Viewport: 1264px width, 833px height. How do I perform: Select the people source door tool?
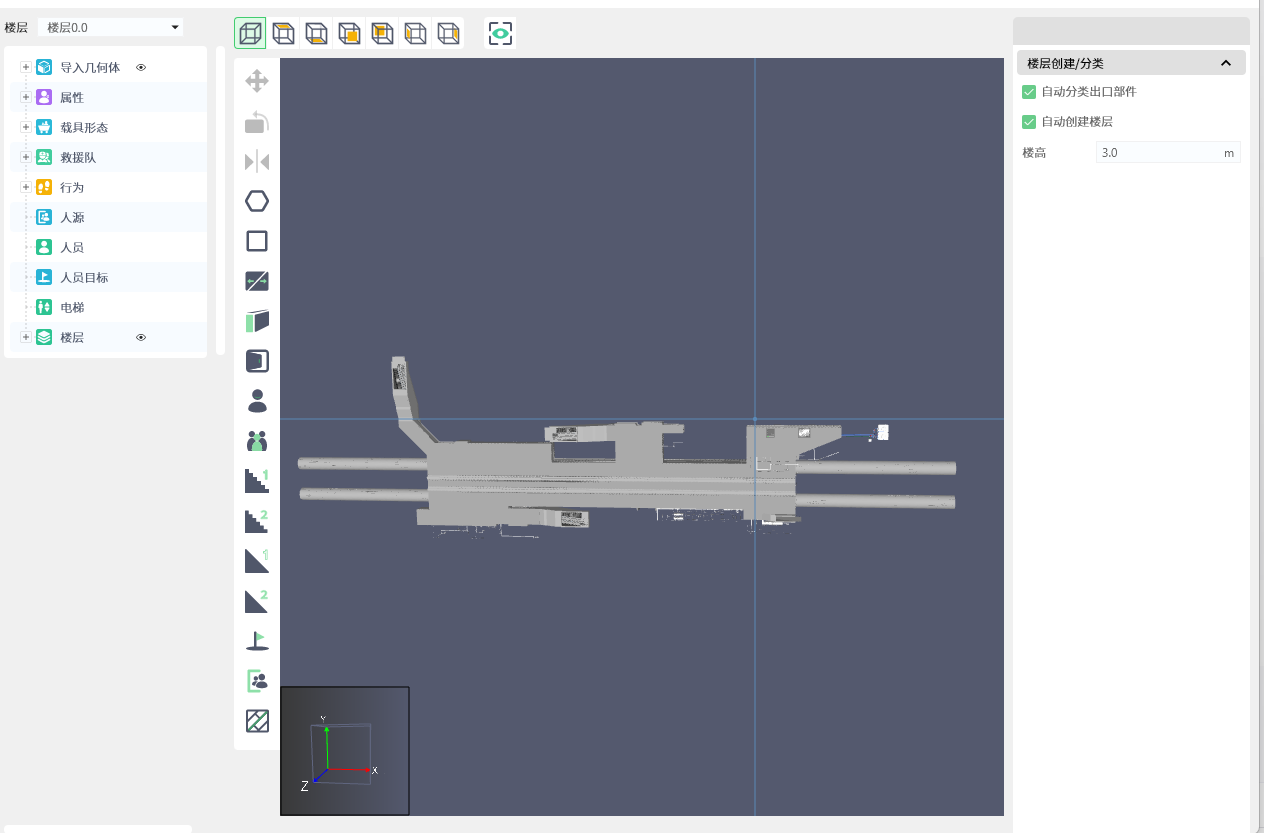tap(257, 681)
